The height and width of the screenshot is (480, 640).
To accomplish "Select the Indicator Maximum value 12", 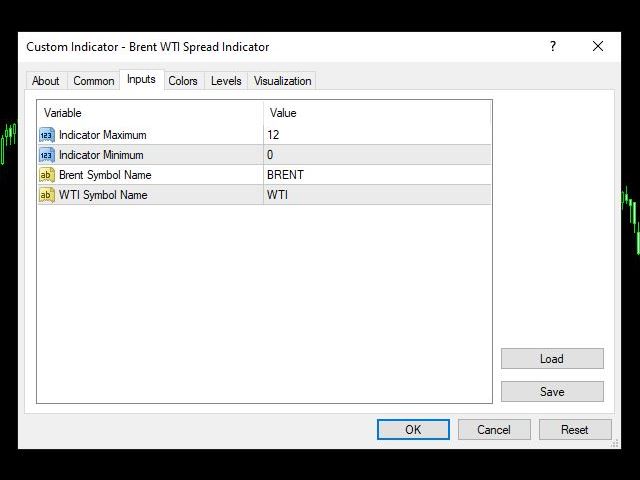I will point(377,135).
